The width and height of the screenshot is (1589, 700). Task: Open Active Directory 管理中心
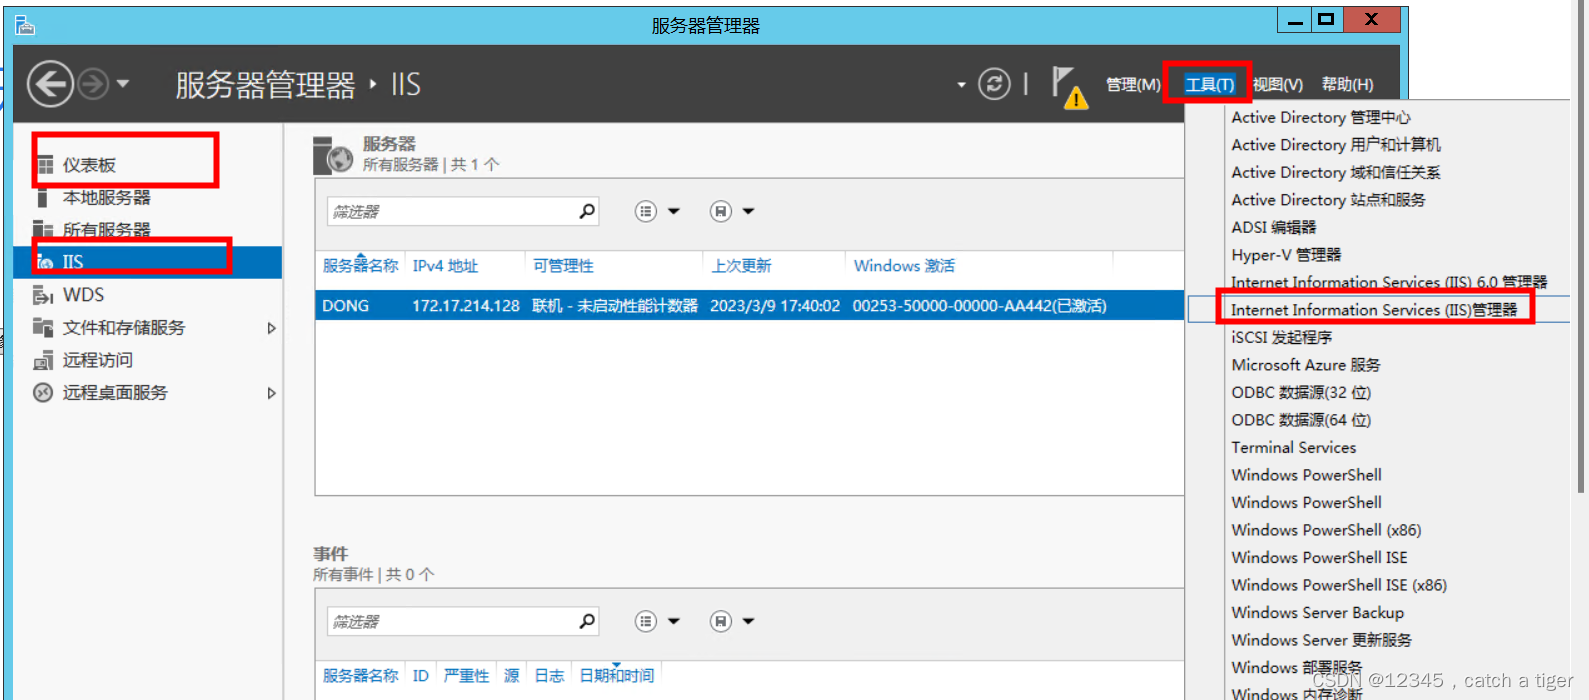pyautogui.click(x=1320, y=118)
